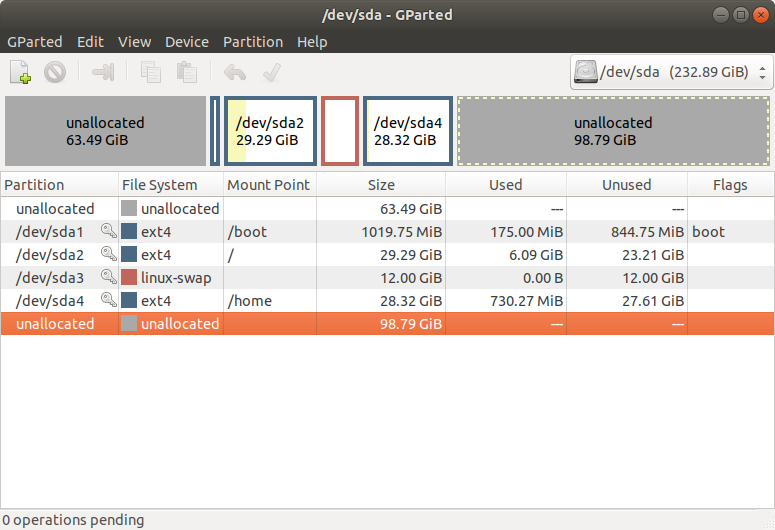Select the red swap partition block in disk map
This screenshot has width=775, height=530.
(x=340, y=131)
